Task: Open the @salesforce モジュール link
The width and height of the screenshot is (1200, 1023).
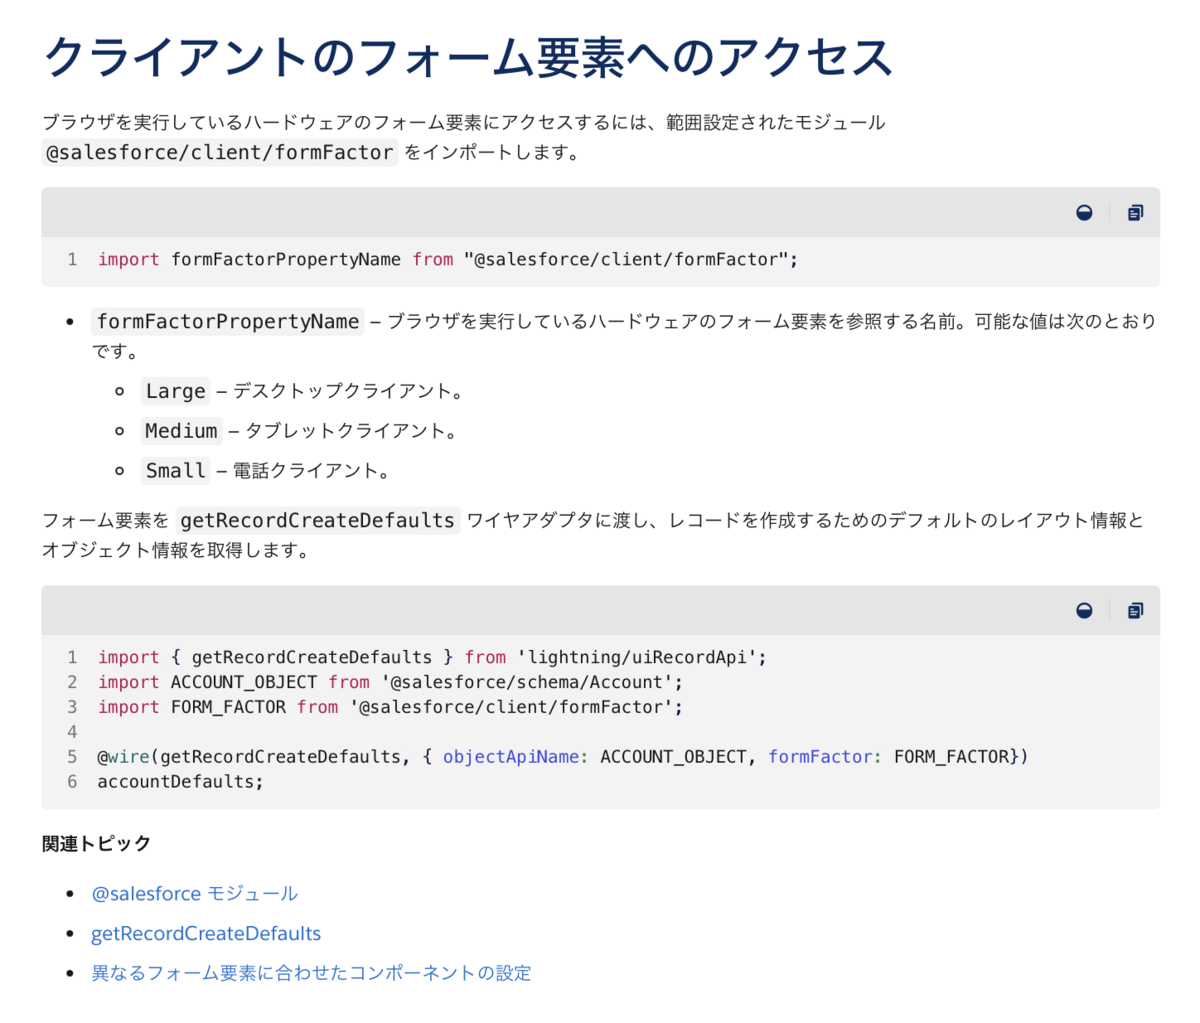Action: [195, 893]
